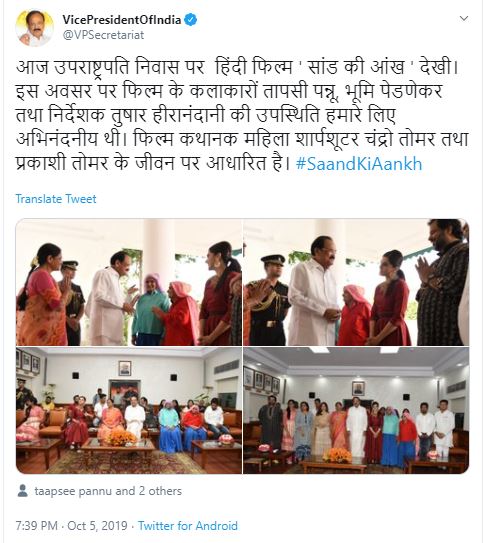This screenshot has width=484, height=543.
Task: Click the tagged people person icon
Action: tap(23, 491)
